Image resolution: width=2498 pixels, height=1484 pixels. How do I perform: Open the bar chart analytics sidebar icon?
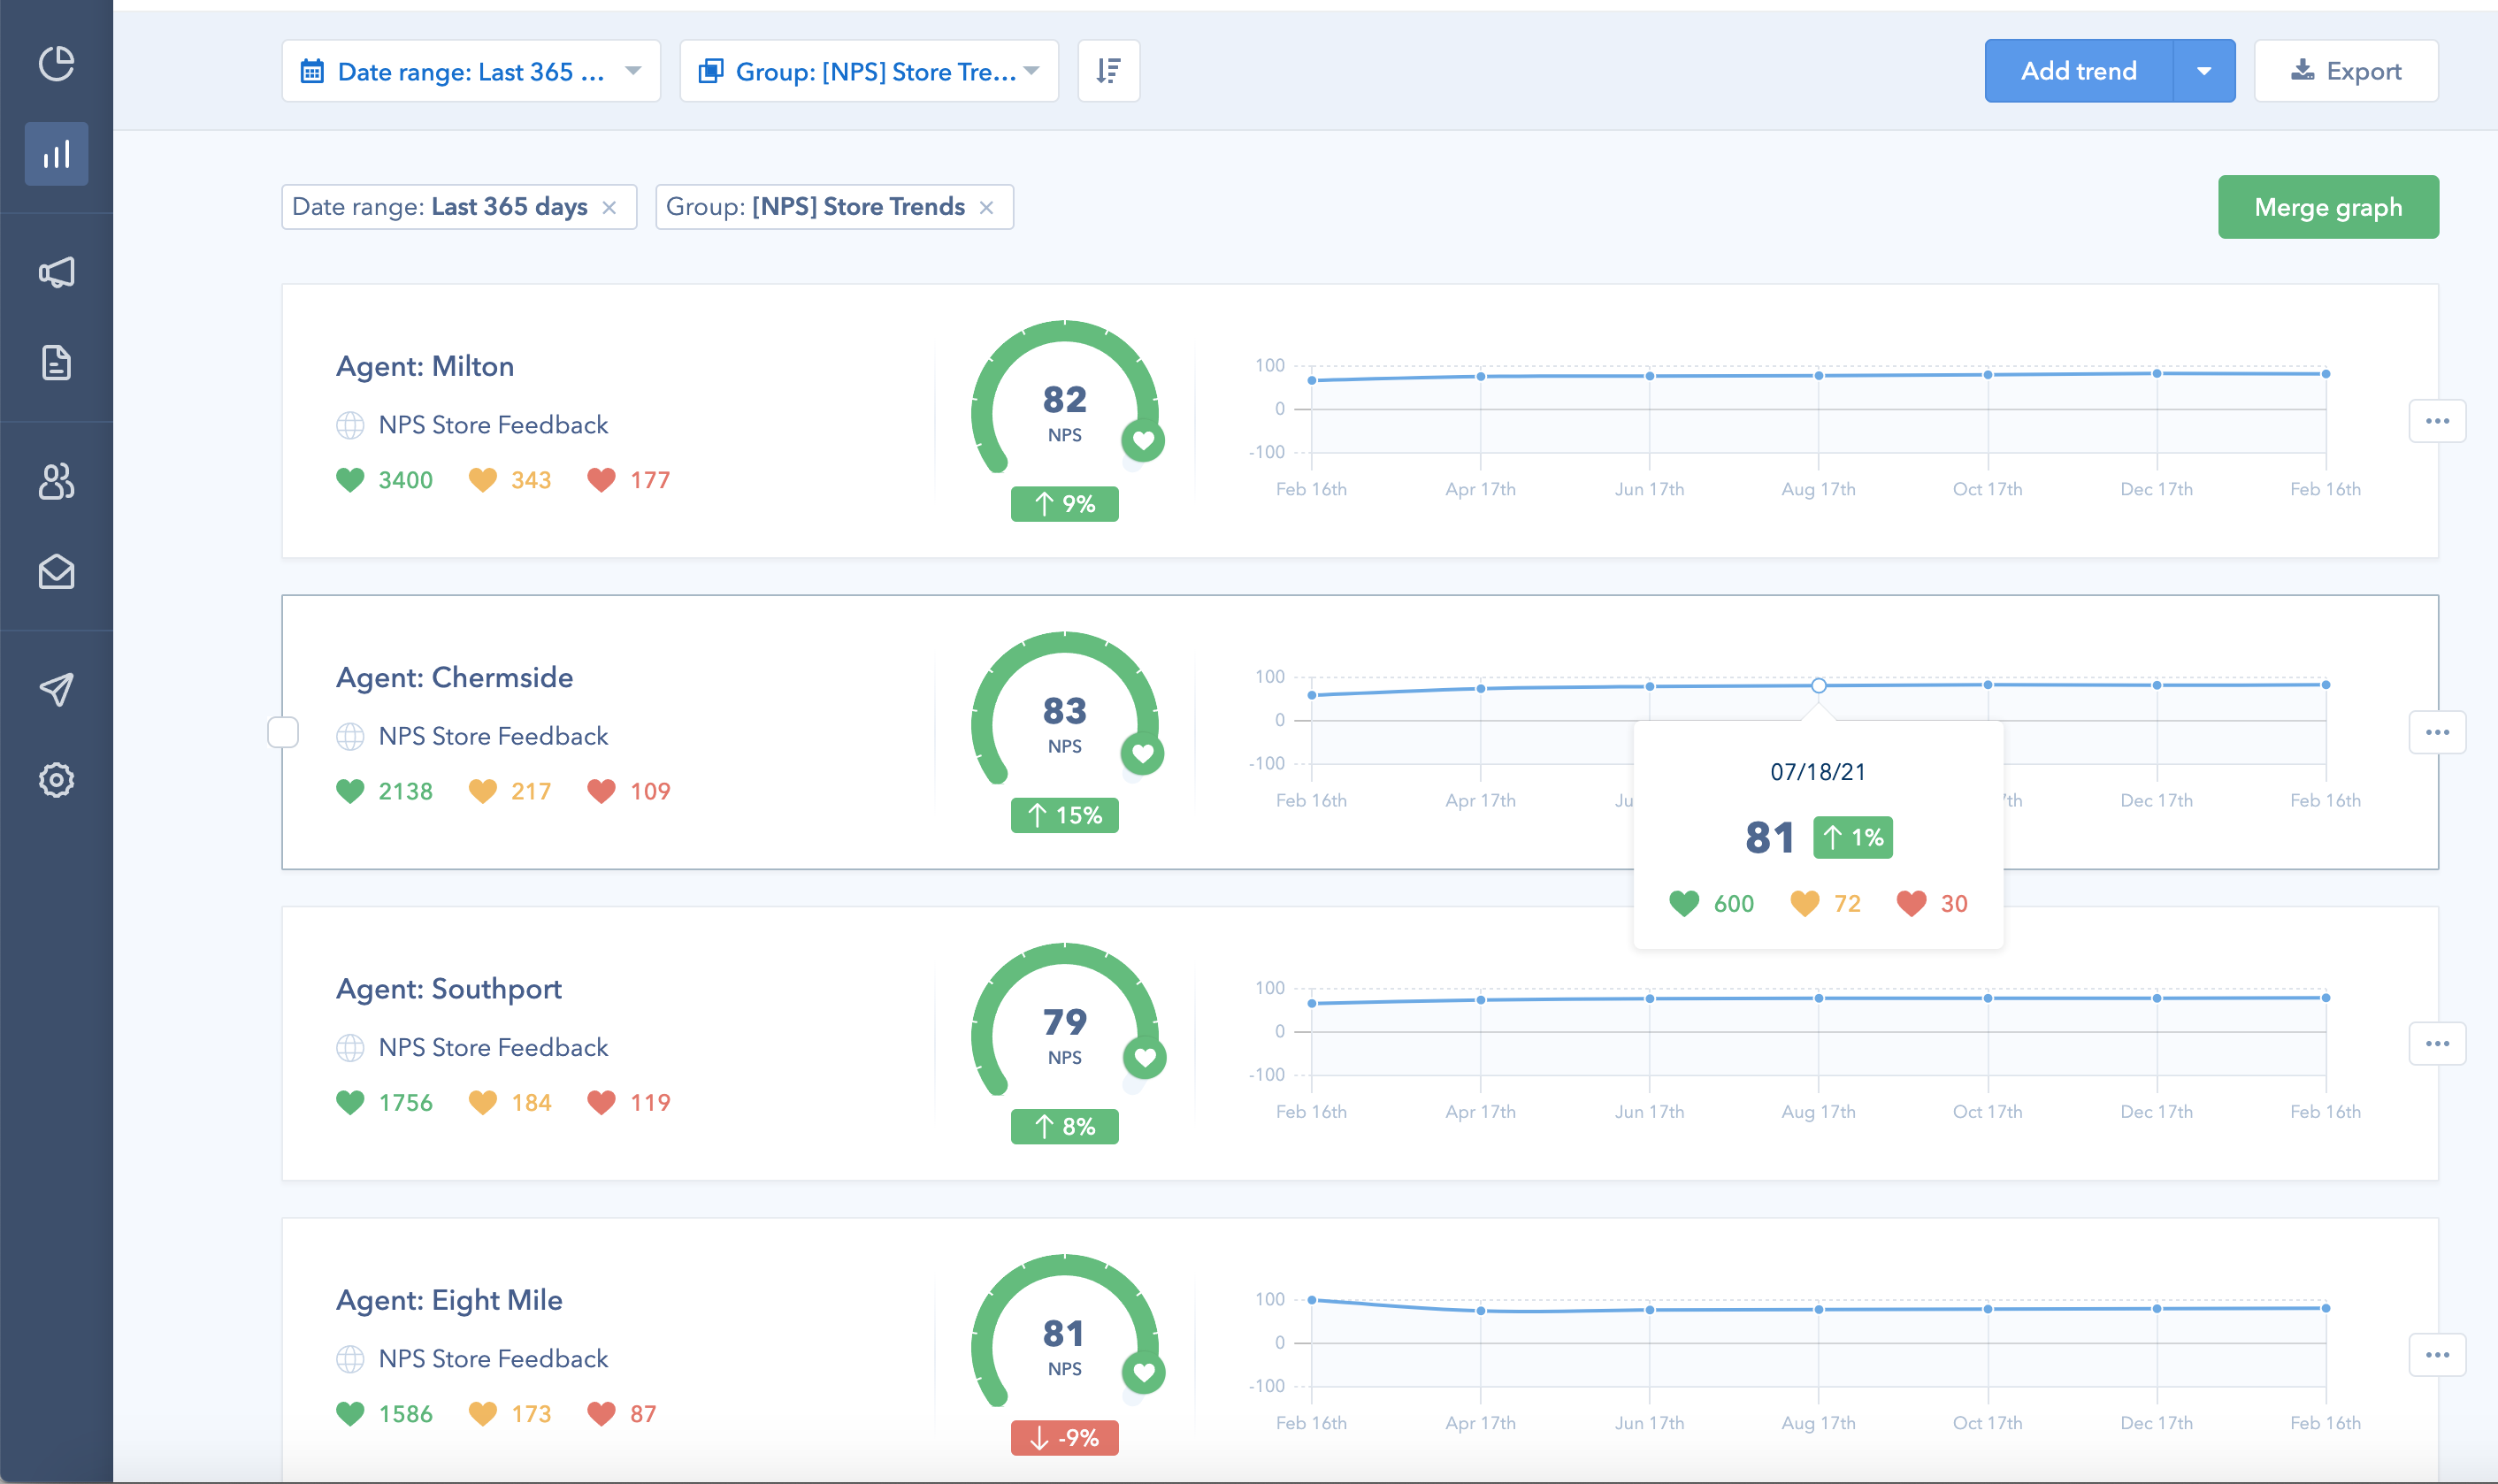point(56,154)
